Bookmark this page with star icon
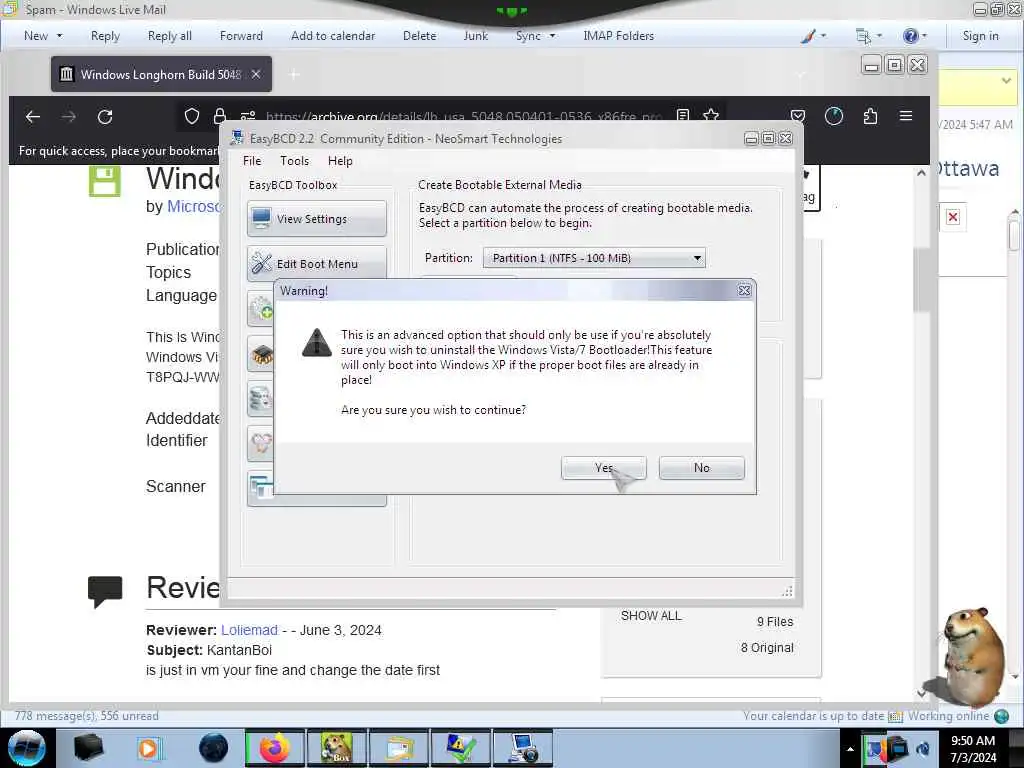1024x768 pixels. pyautogui.click(x=711, y=116)
